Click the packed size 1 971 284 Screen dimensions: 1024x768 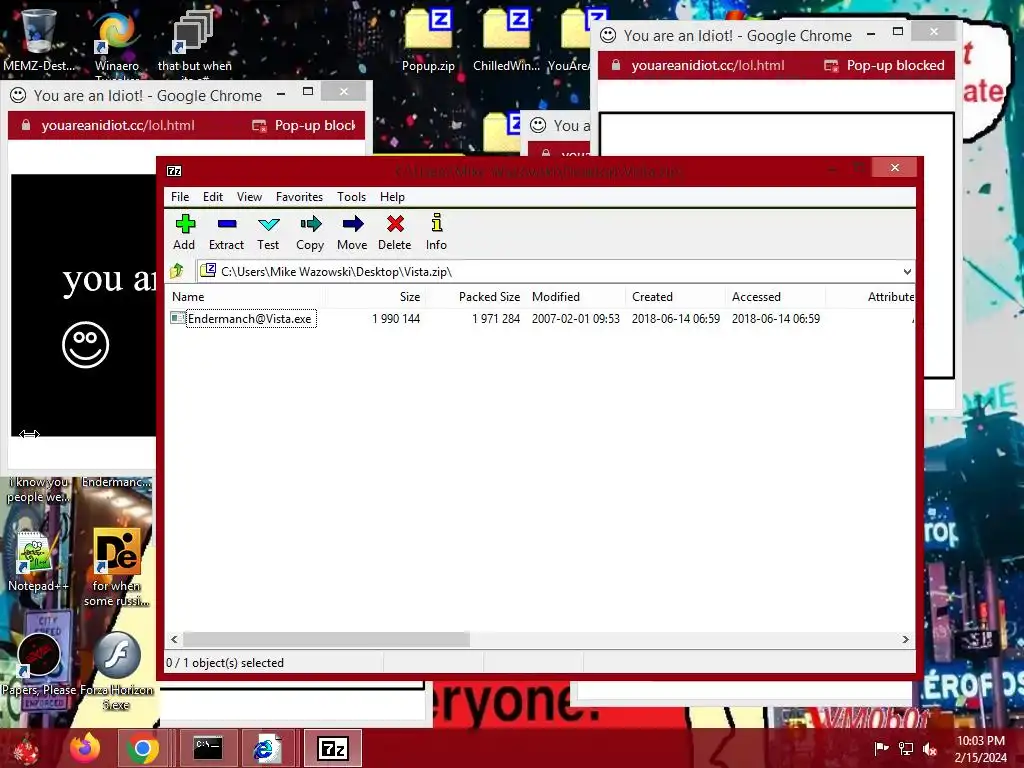(x=496, y=319)
